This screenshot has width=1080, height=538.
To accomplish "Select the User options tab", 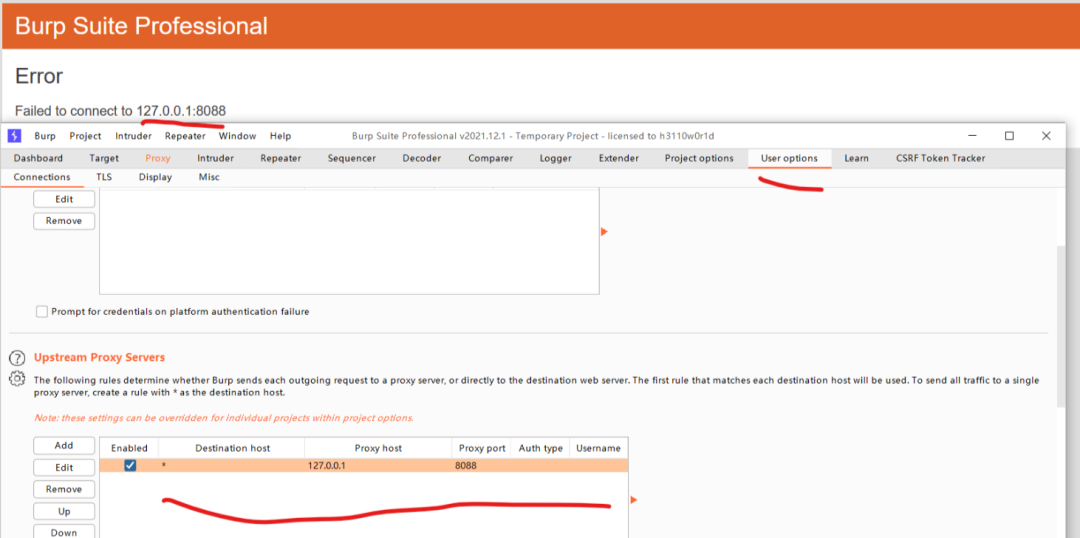I will 789,158.
